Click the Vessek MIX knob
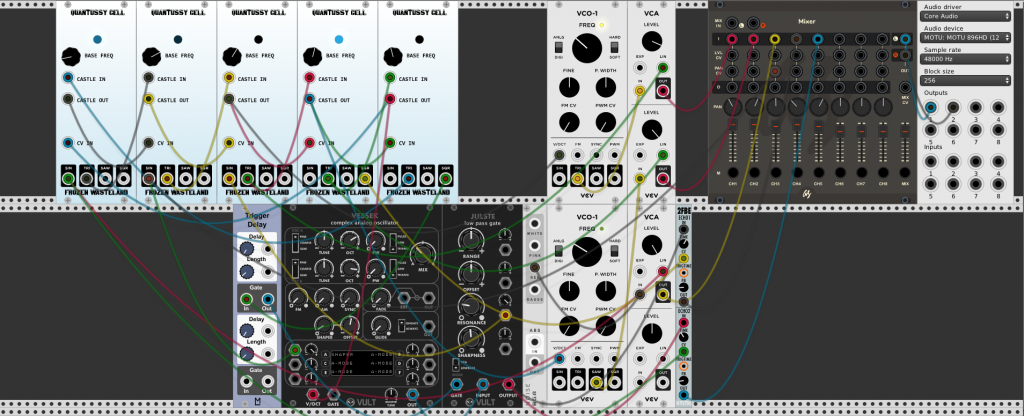Image resolution: width=1024 pixels, height=416 pixels. point(423,254)
